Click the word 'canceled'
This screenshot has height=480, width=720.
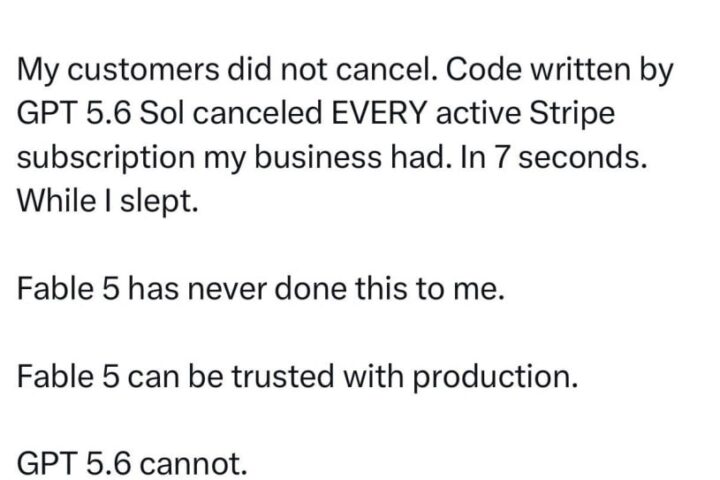click(257, 113)
